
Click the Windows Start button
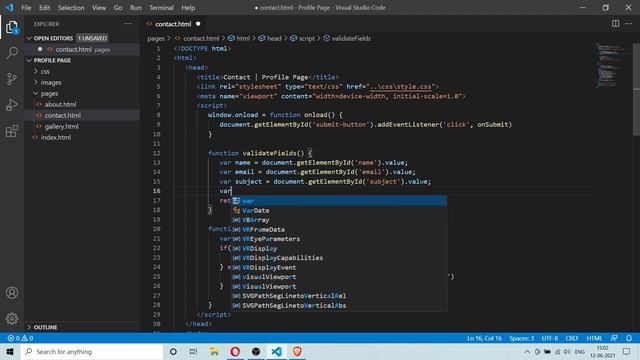click(x=10, y=351)
